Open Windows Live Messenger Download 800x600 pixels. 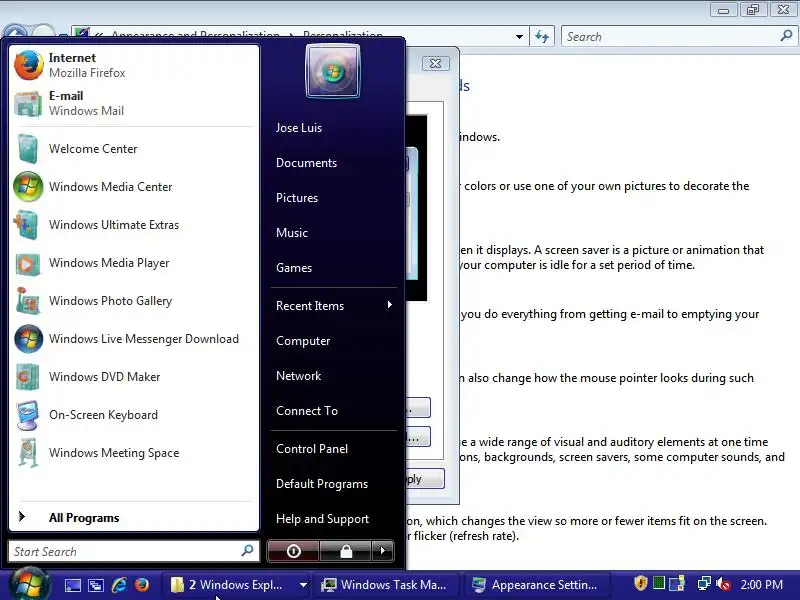point(134,339)
